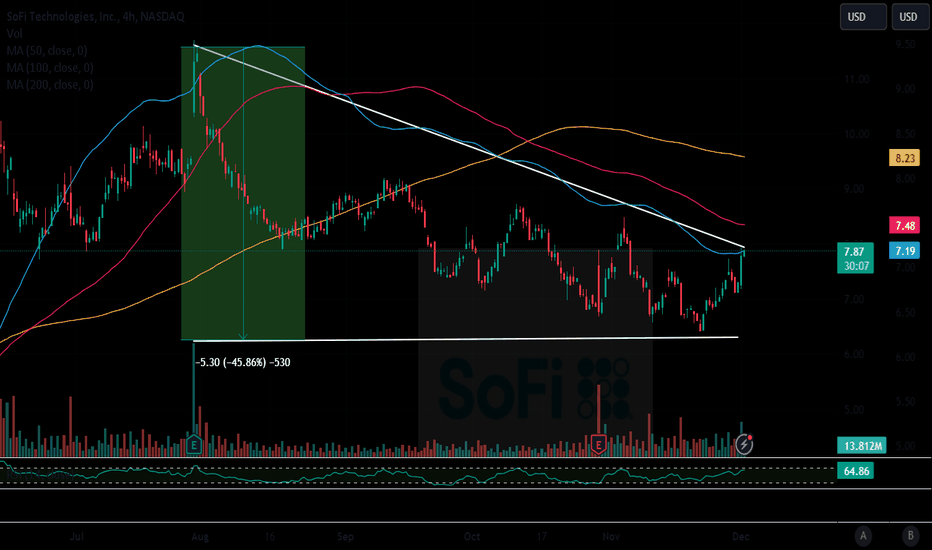This screenshot has width=932, height=550.
Task: Click the Sep date on time axis
Action: pyautogui.click(x=345, y=536)
